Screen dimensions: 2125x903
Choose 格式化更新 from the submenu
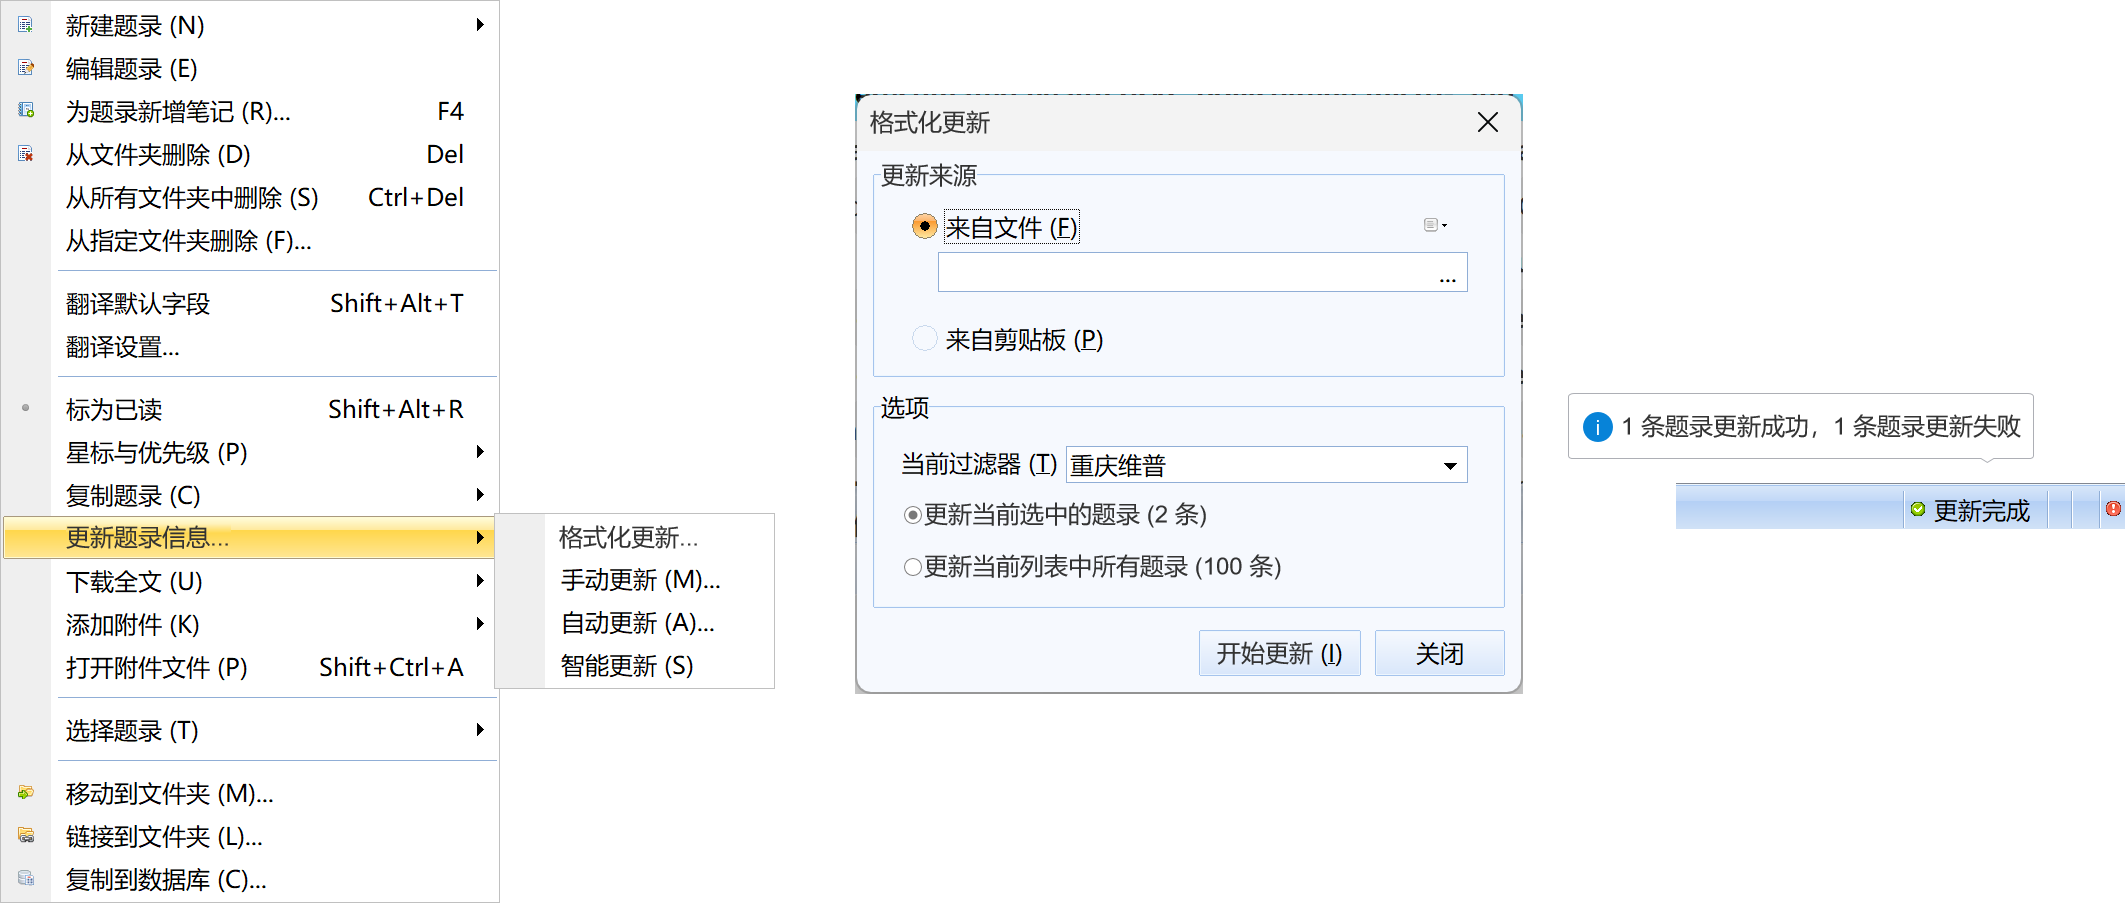click(628, 538)
